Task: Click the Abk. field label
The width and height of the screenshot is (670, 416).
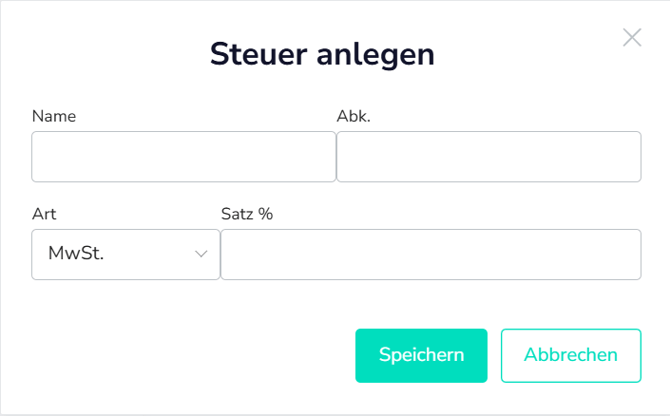Action: tap(354, 116)
